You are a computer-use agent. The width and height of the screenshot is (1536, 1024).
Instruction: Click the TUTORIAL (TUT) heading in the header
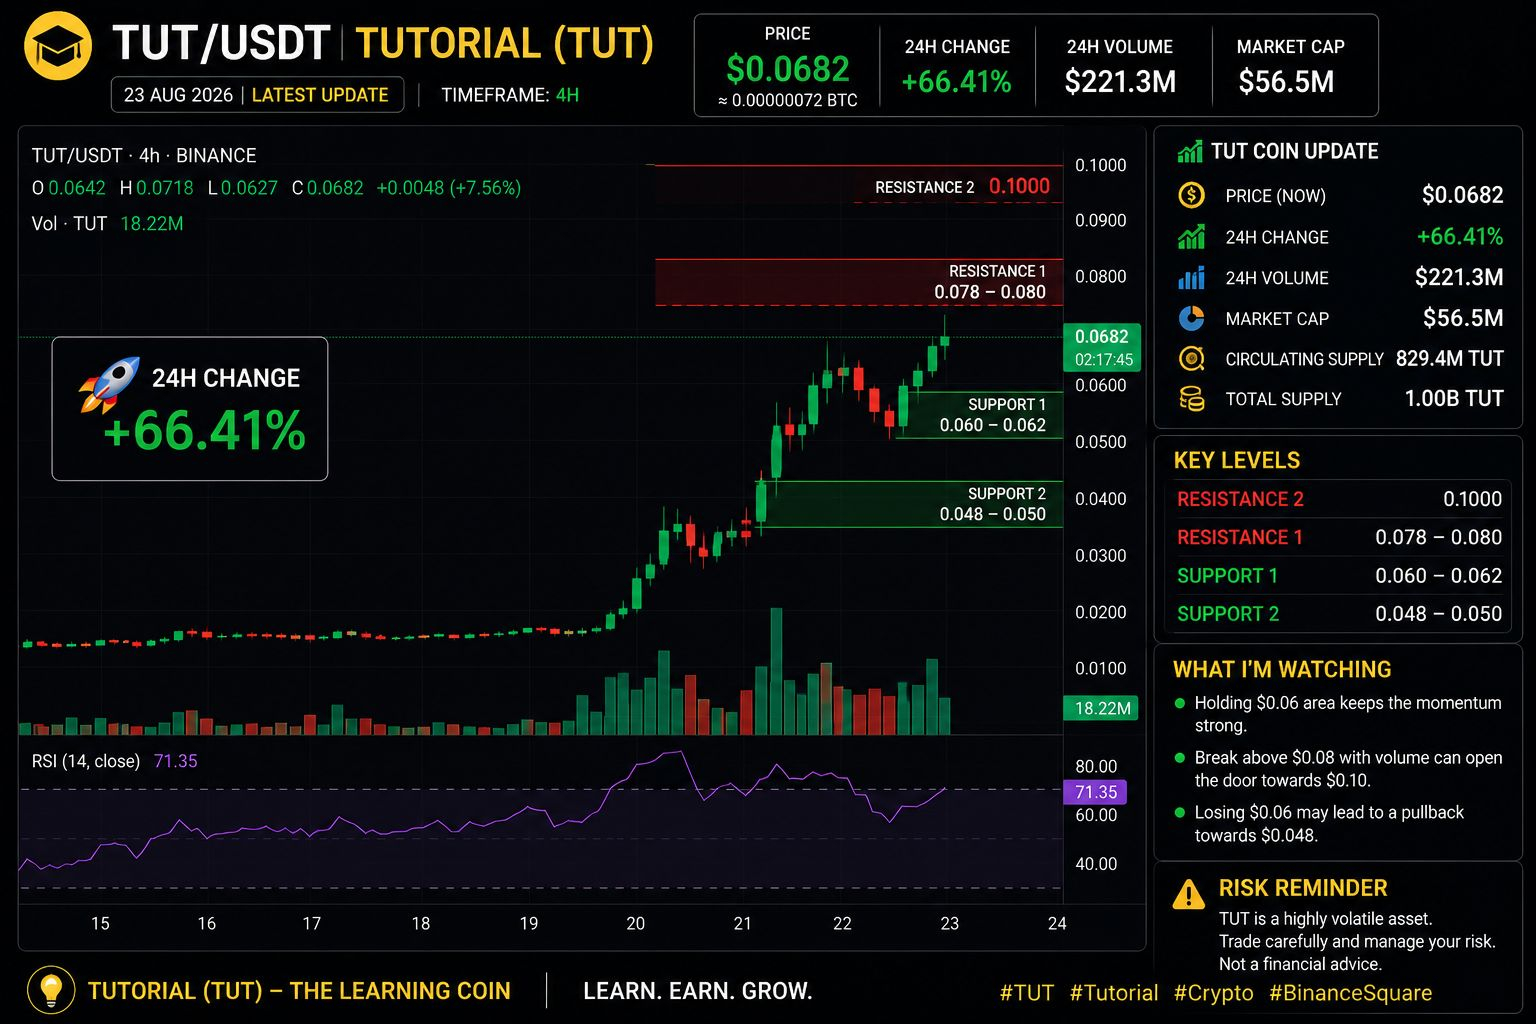point(504,44)
